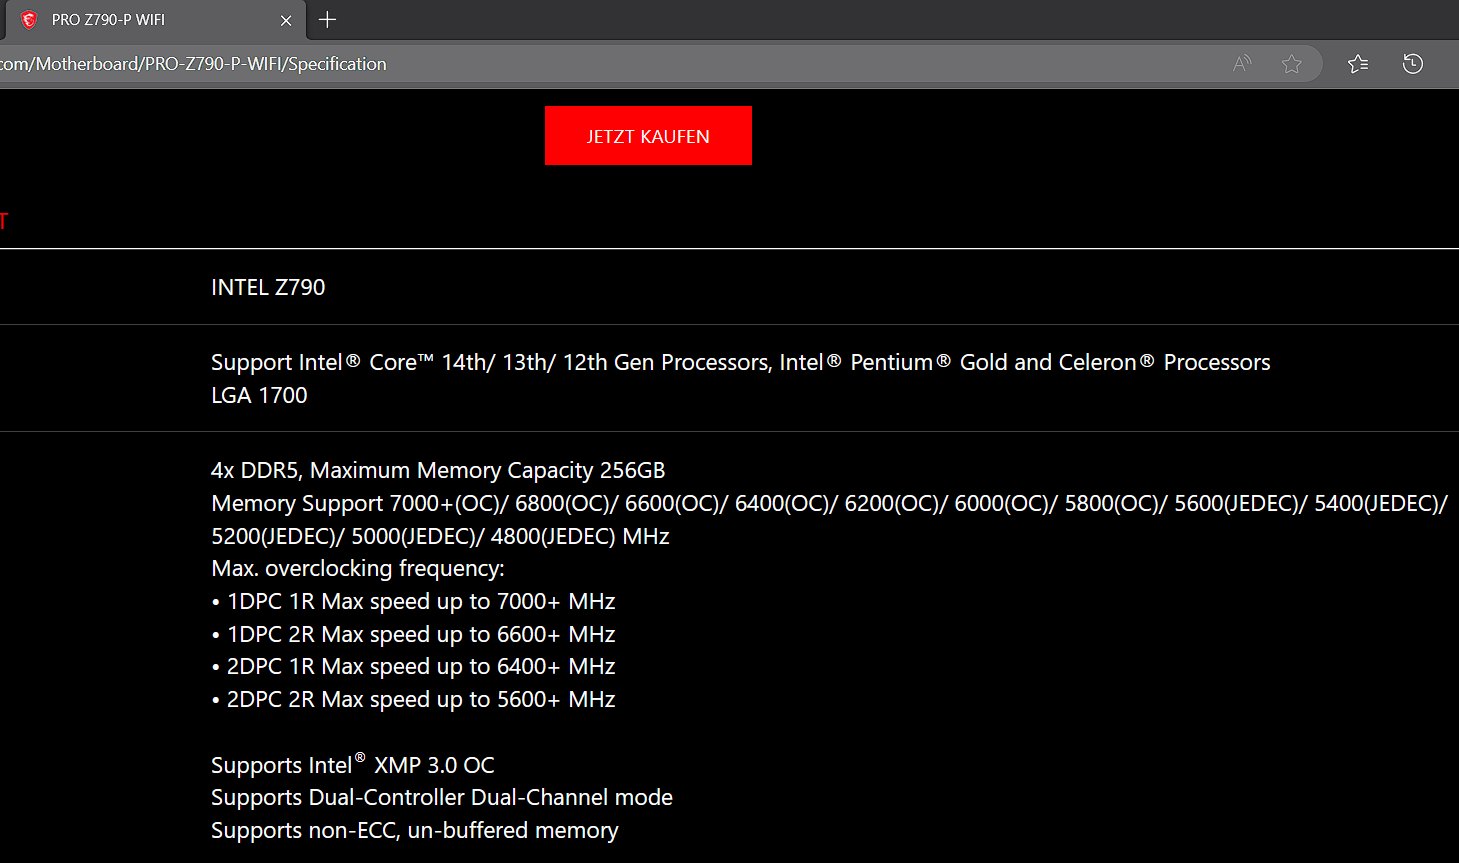Open the Favorites list icon
Image resolution: width=1459 pixels, height=863 pixels.
1357,63
